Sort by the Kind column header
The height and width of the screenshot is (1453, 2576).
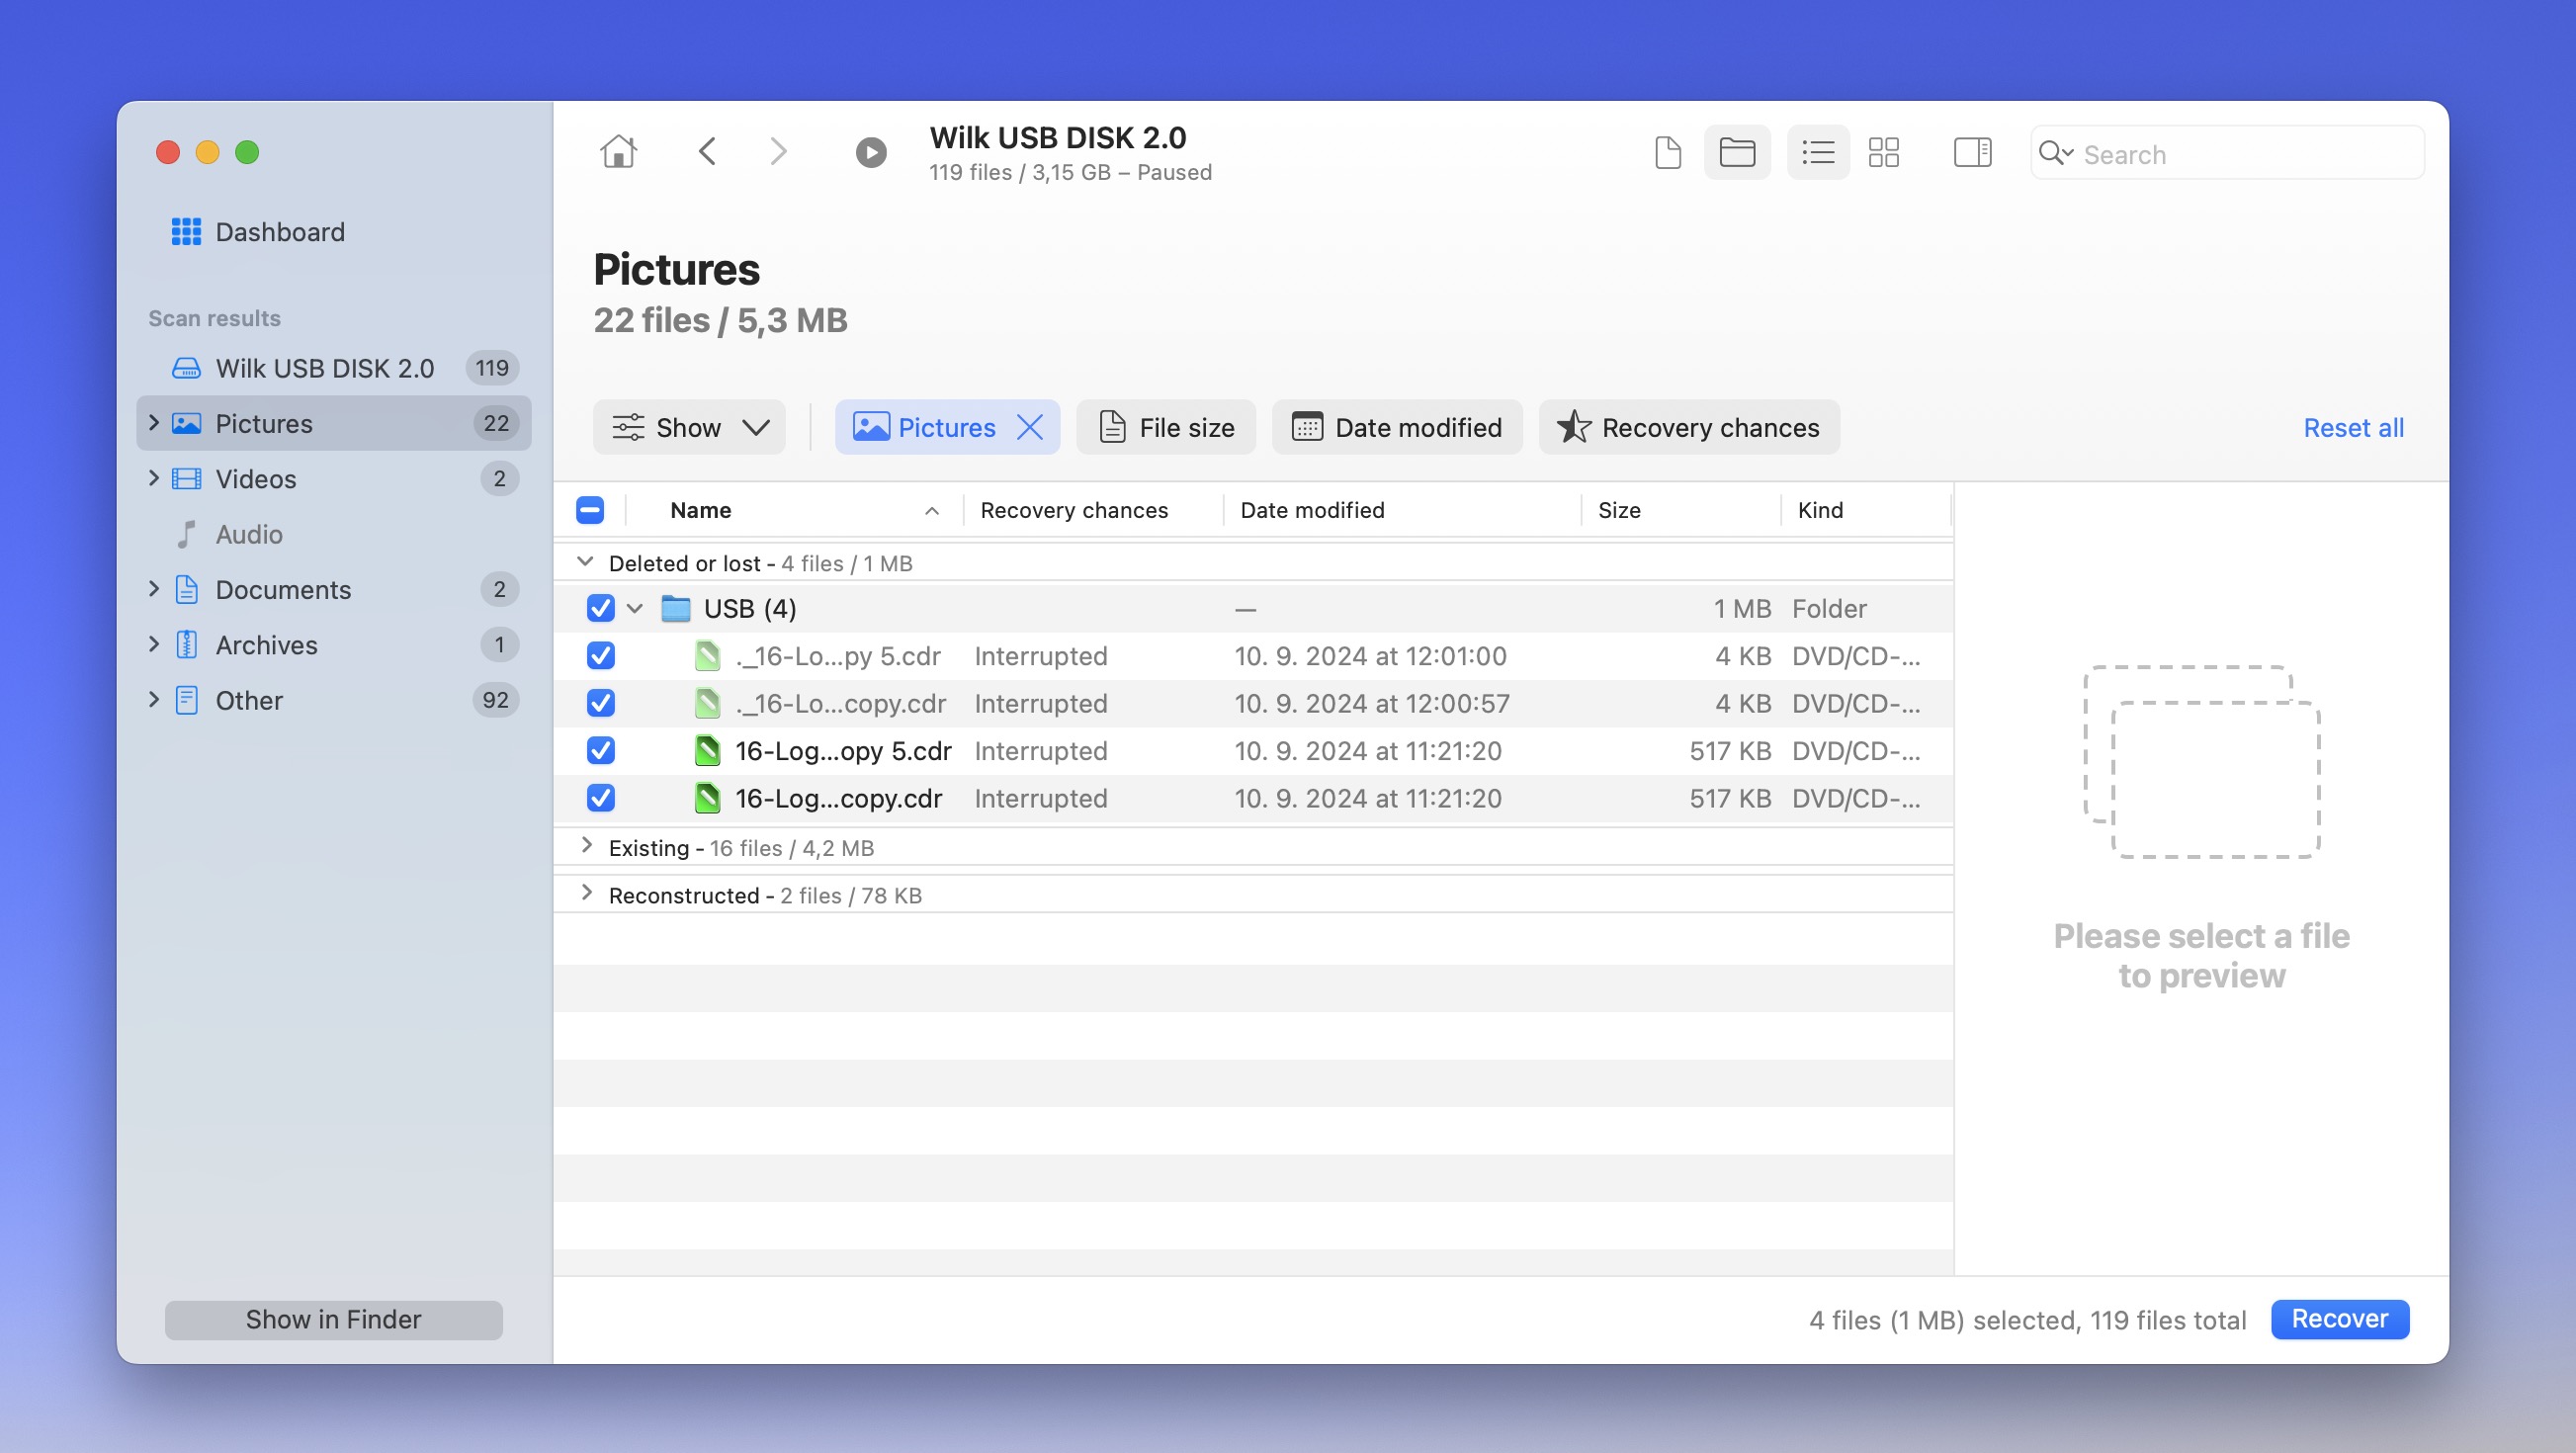[1866, 510]
